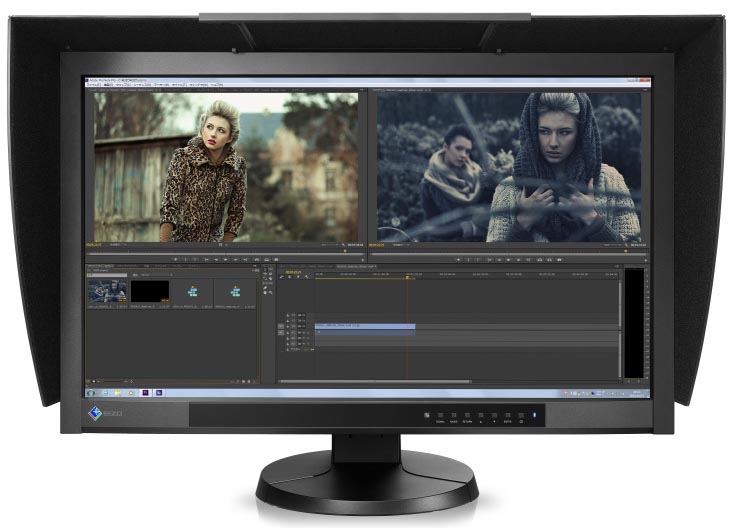The width and height of the screenshot is (732, 528).
Task: Click the timeline horizontal scrollbar
Action: coord(376,381)
